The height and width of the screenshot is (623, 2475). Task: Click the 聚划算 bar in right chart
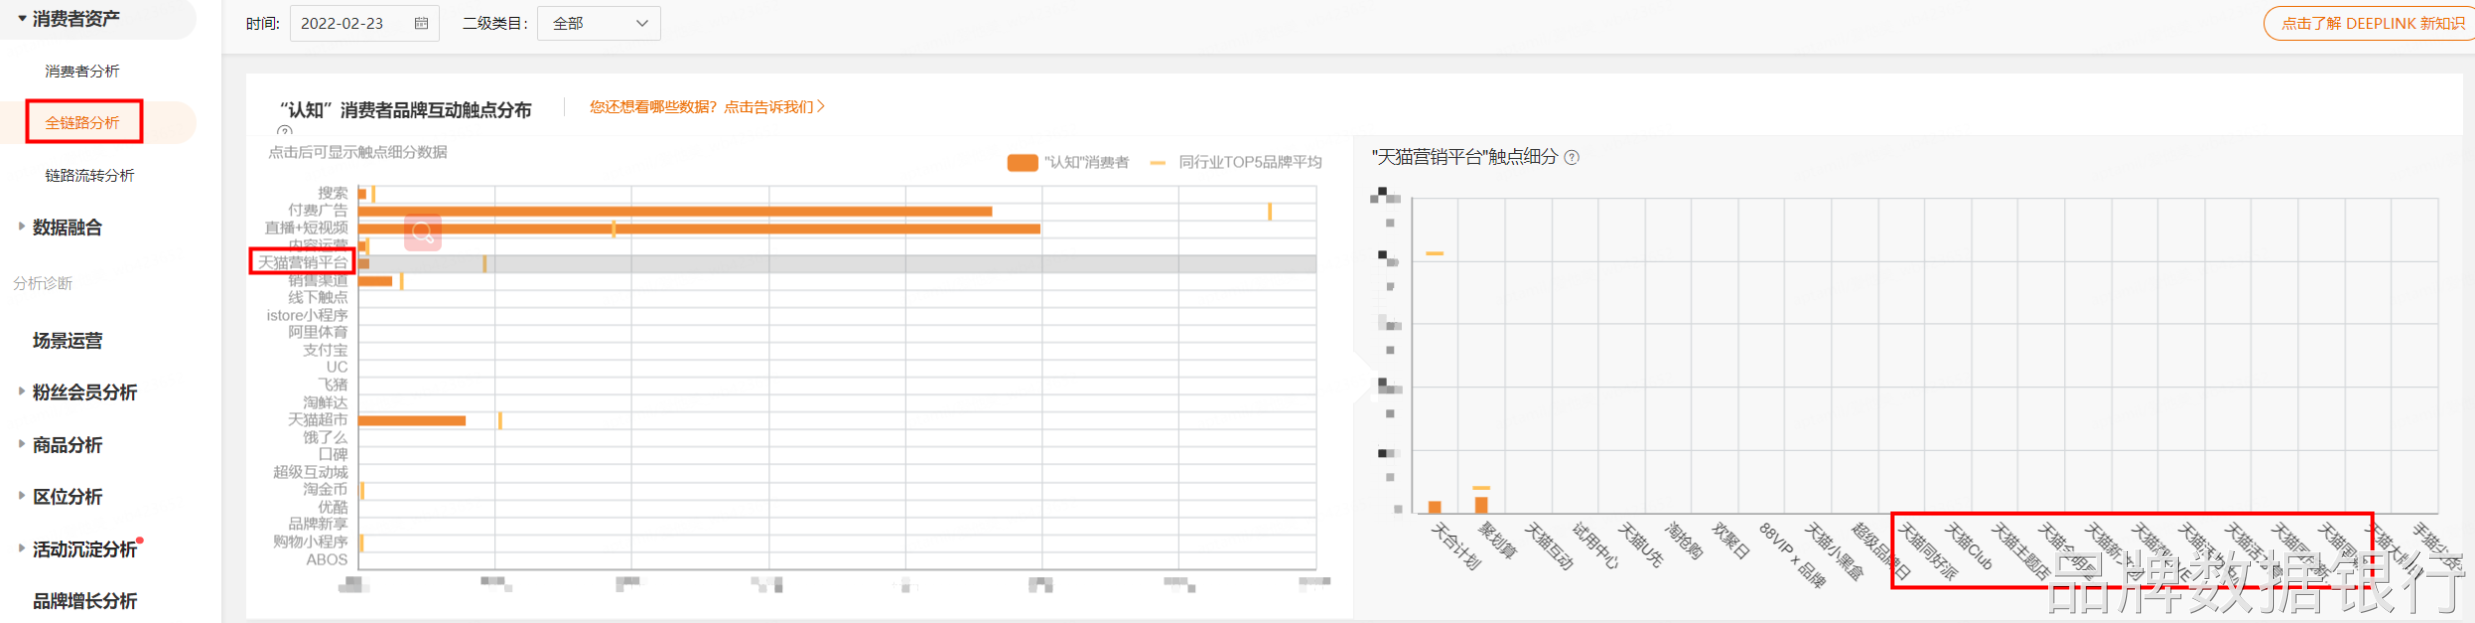(x=1481, y=505)
